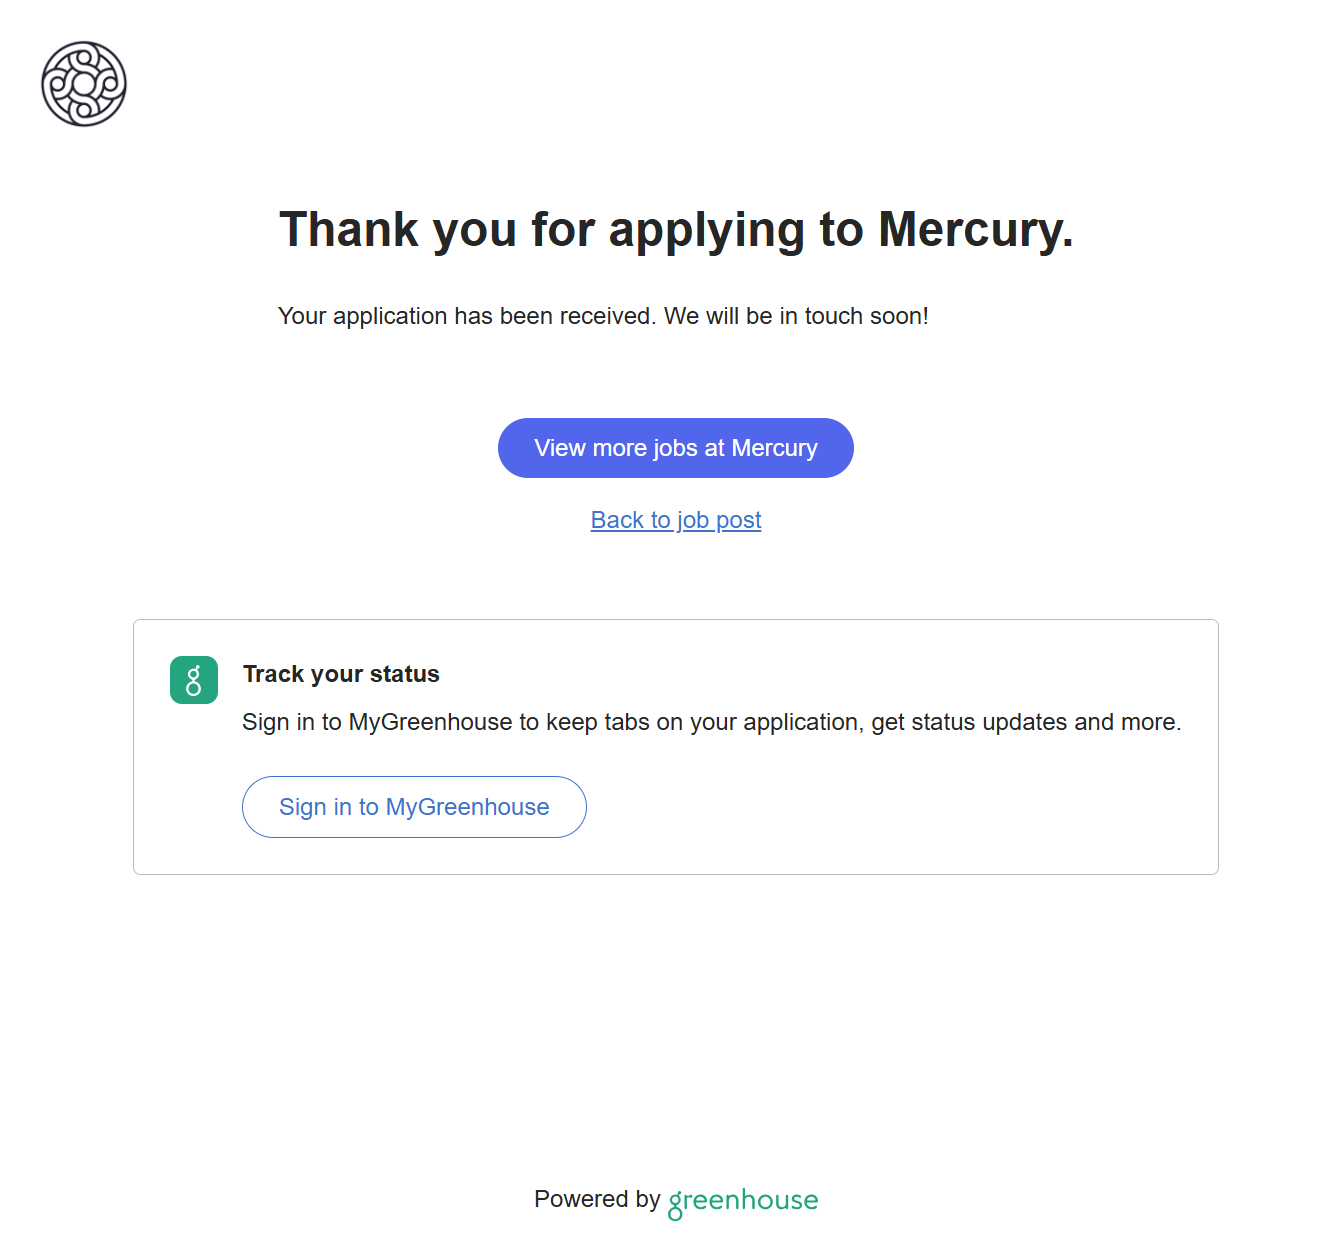Click the word 'applying' in the headline
The width and height of the screenshot is (1329, 1253).
[x=706, y=230]
